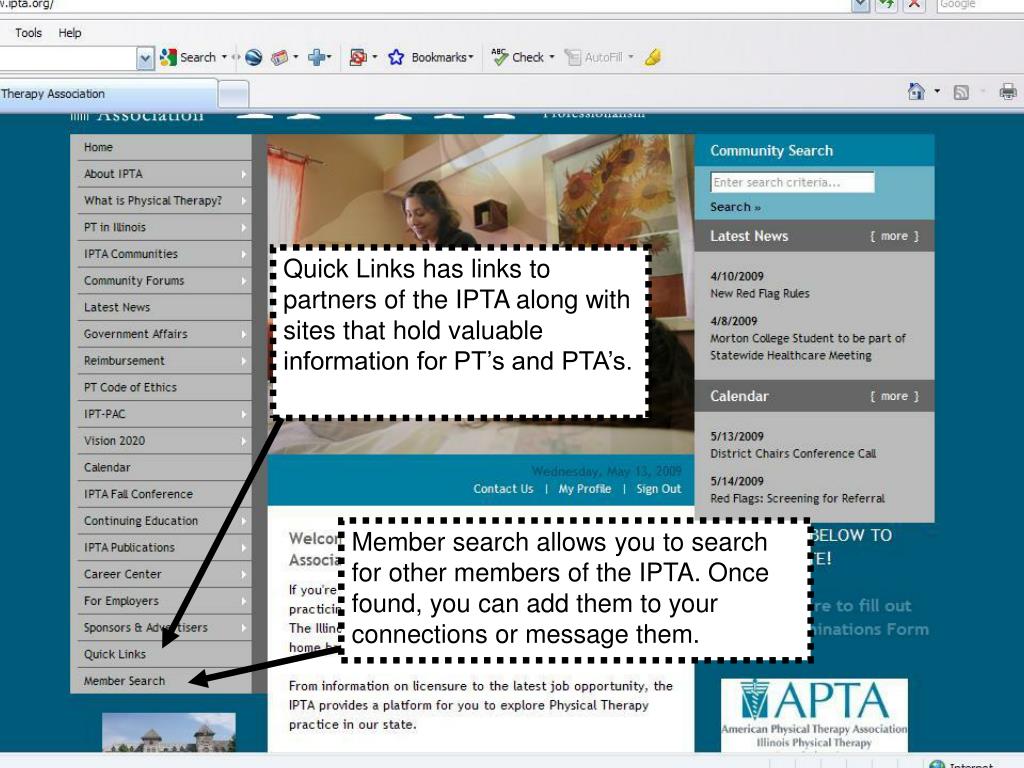The image size is (1024, 768).
Task: Click the printer icon
Action: click(1008, 91)
